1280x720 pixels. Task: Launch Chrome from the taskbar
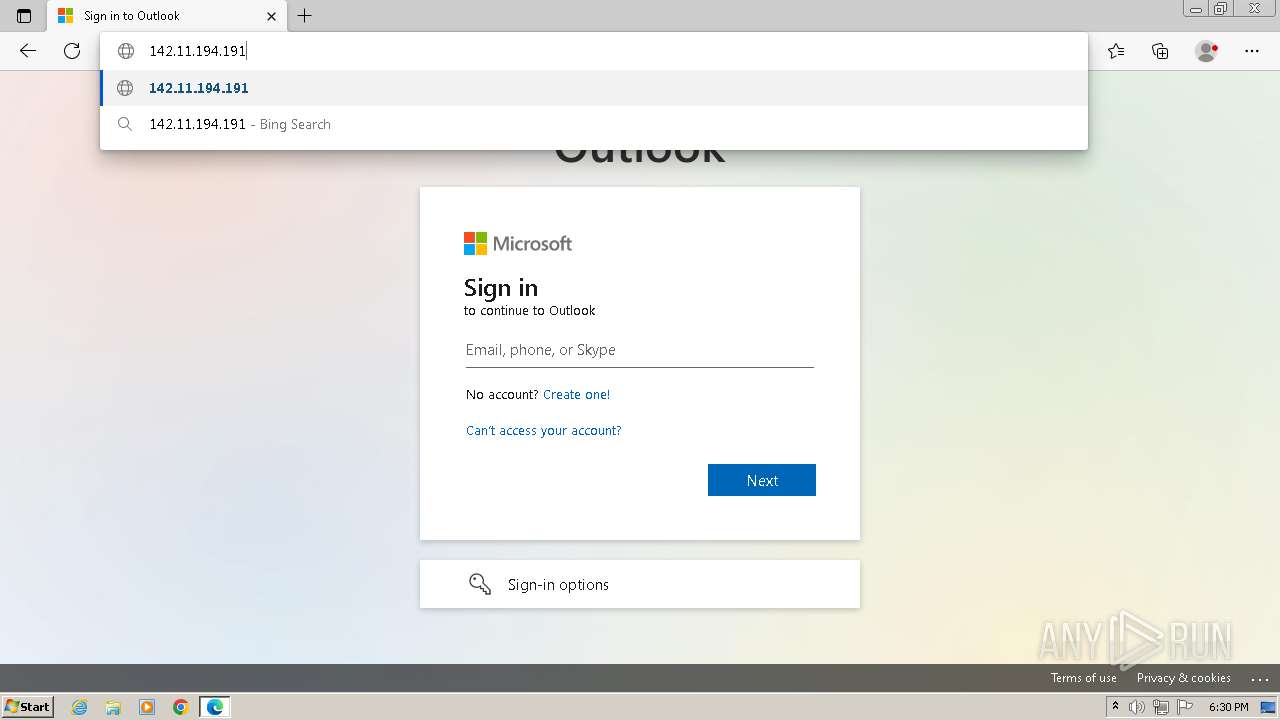tap(181, 707)
